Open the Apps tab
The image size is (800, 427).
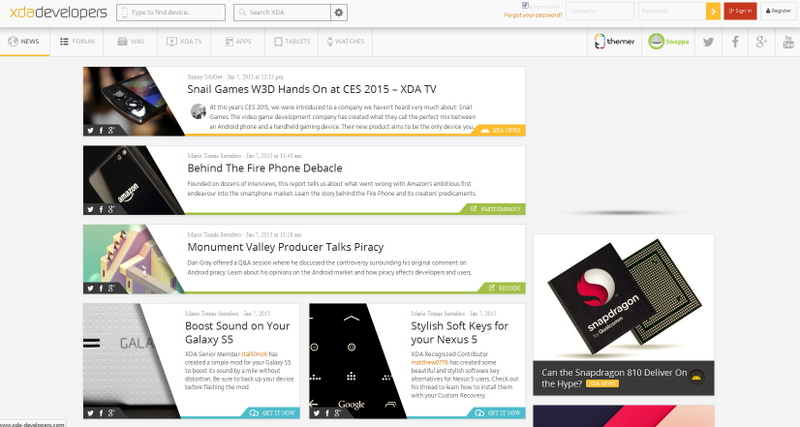[x=238, y=41]
